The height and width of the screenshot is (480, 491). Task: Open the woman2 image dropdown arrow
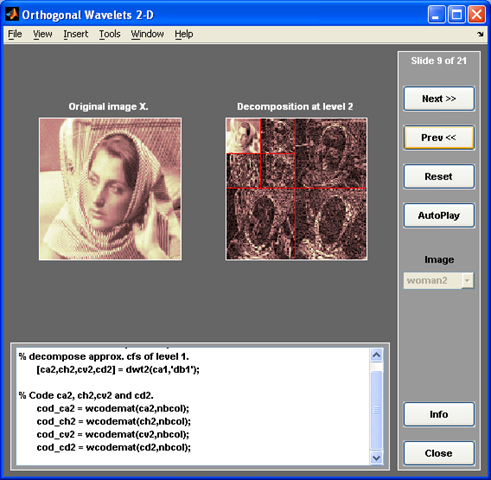(467, 280)
